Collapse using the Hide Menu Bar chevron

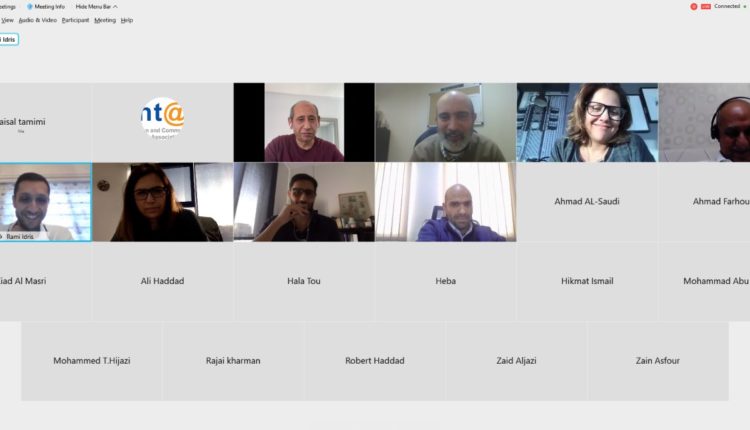(115, 7)
